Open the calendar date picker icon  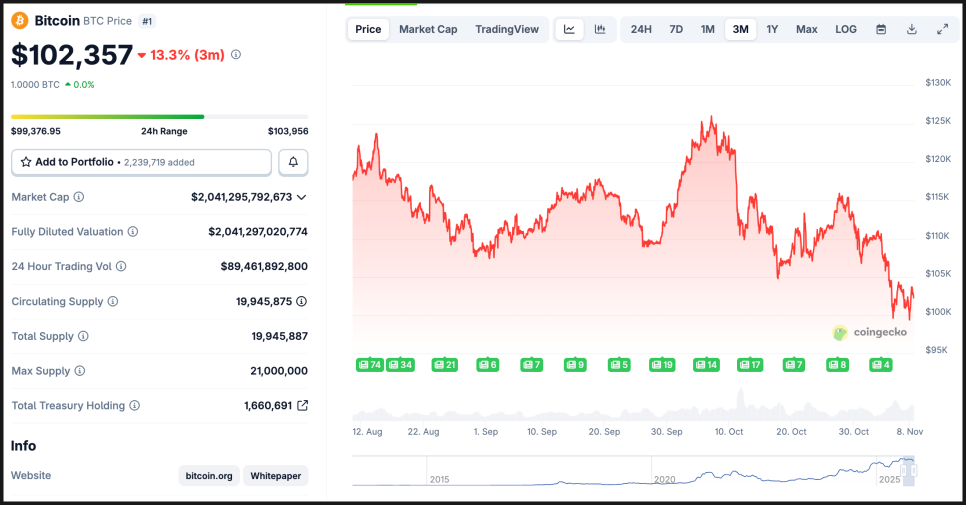(881, 29)
